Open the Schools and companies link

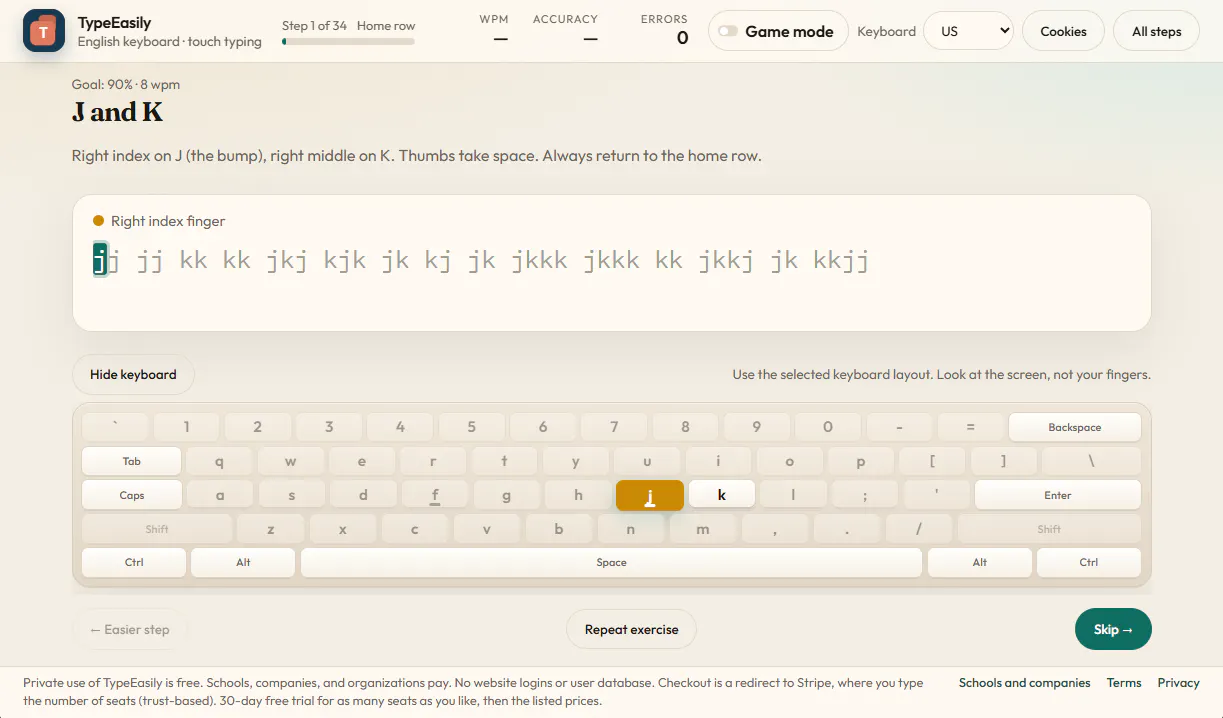(x=1024, y=683)
